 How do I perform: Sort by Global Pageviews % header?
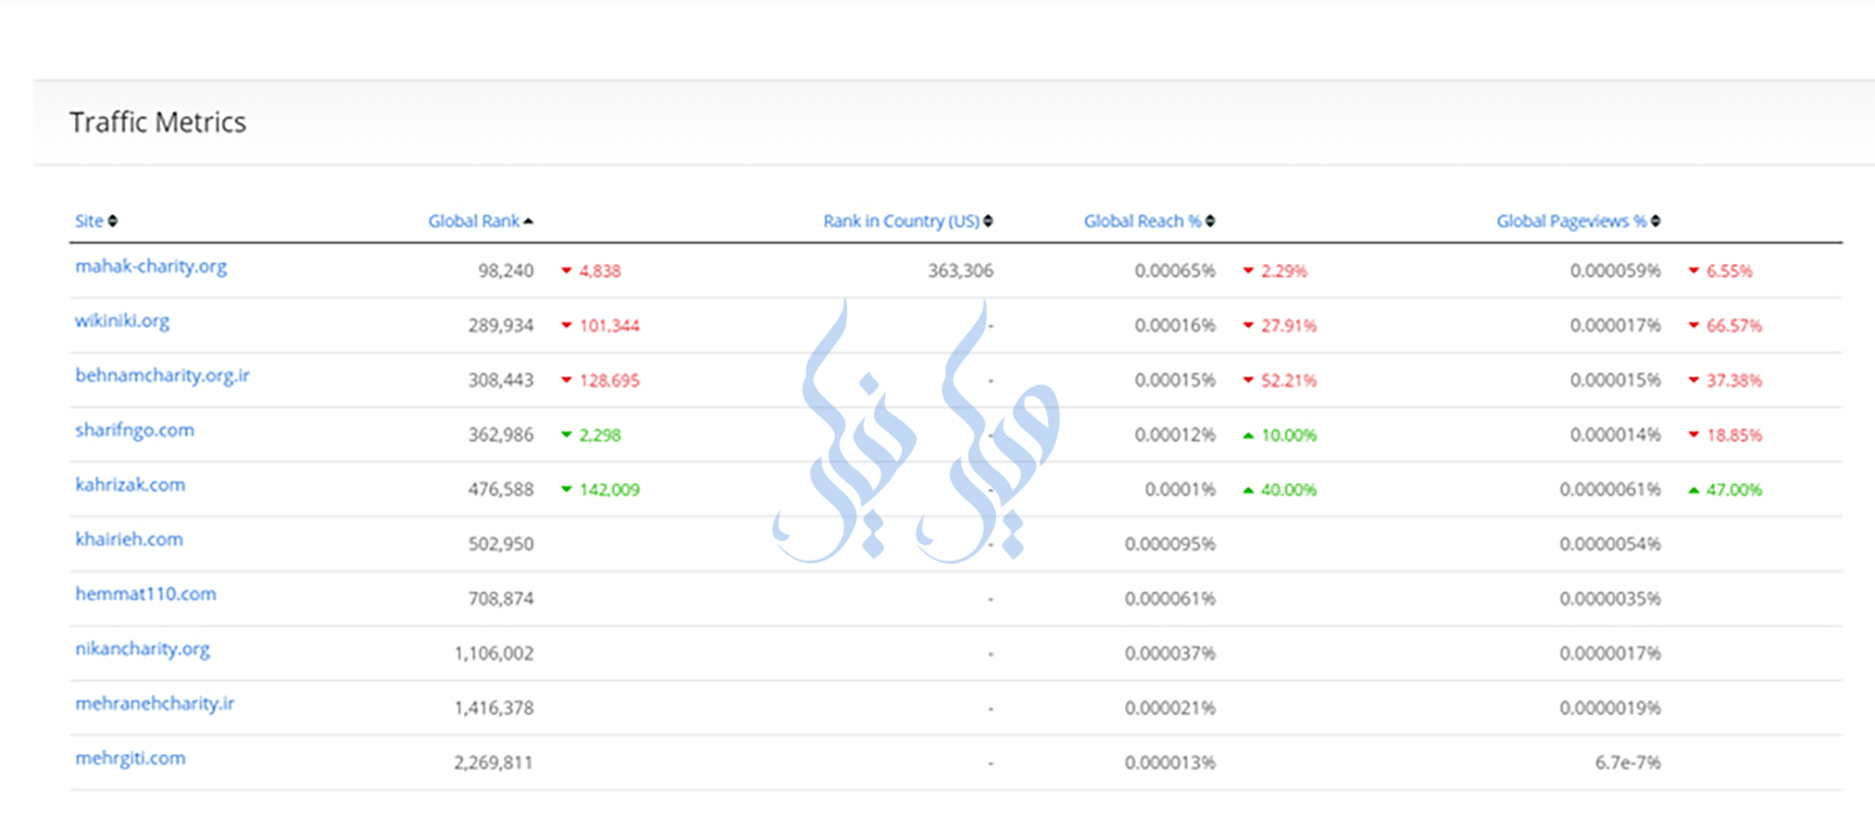(1570, 221)
